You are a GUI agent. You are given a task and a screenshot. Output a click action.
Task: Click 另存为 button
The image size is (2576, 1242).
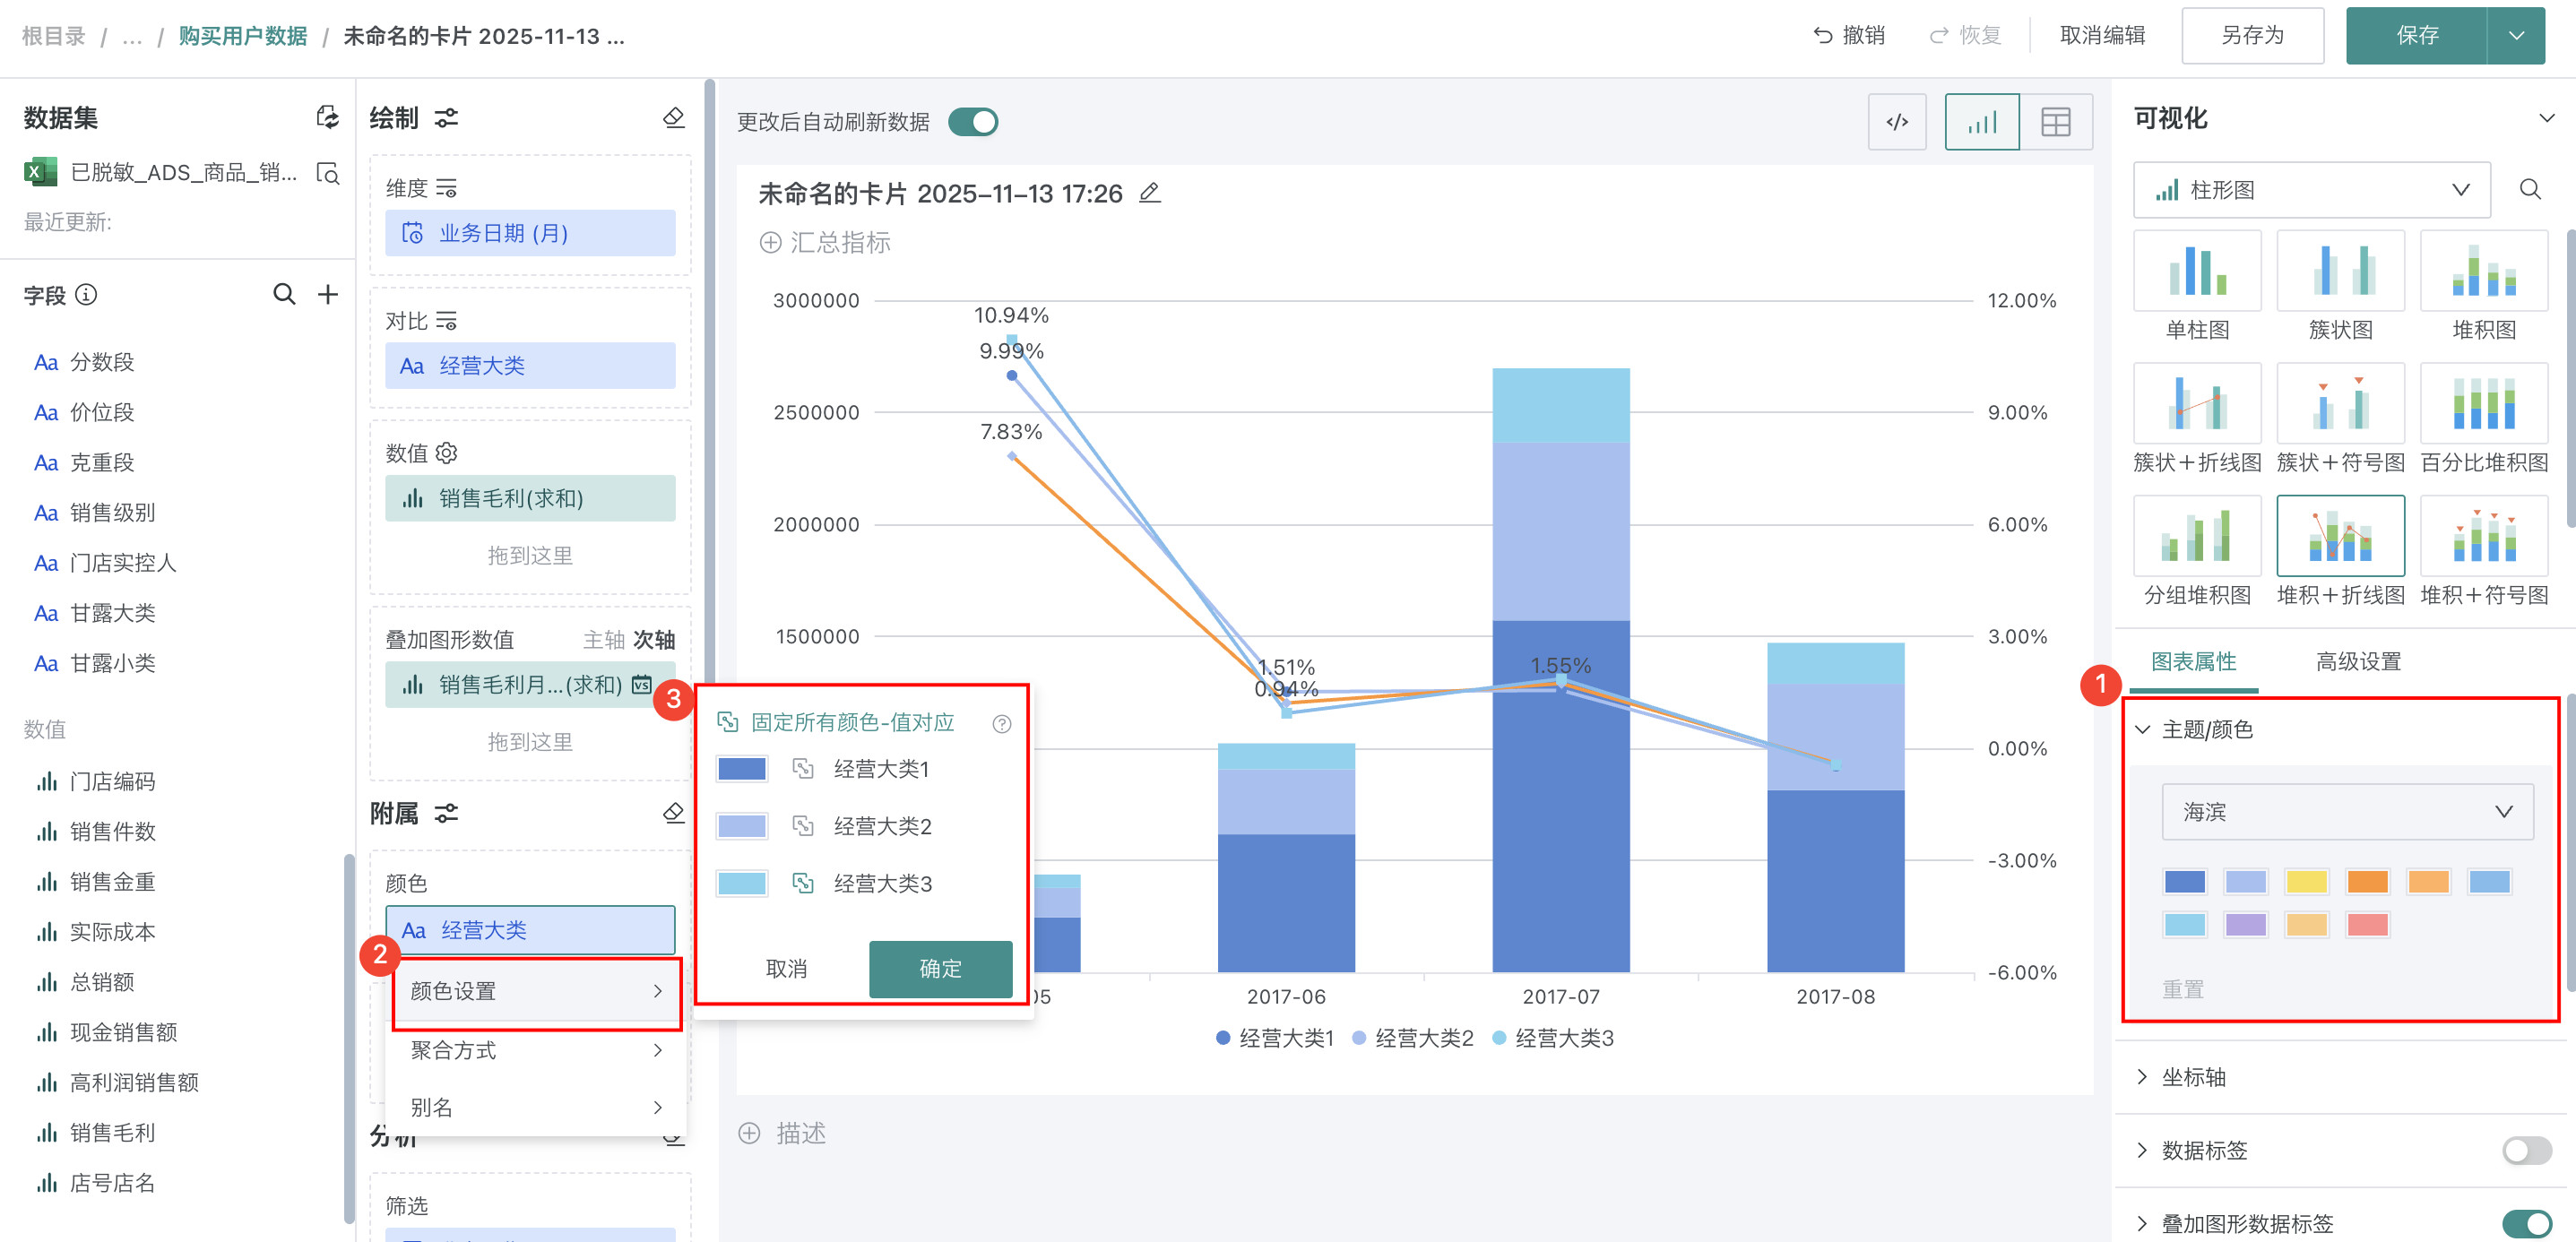click(2252, 36)
